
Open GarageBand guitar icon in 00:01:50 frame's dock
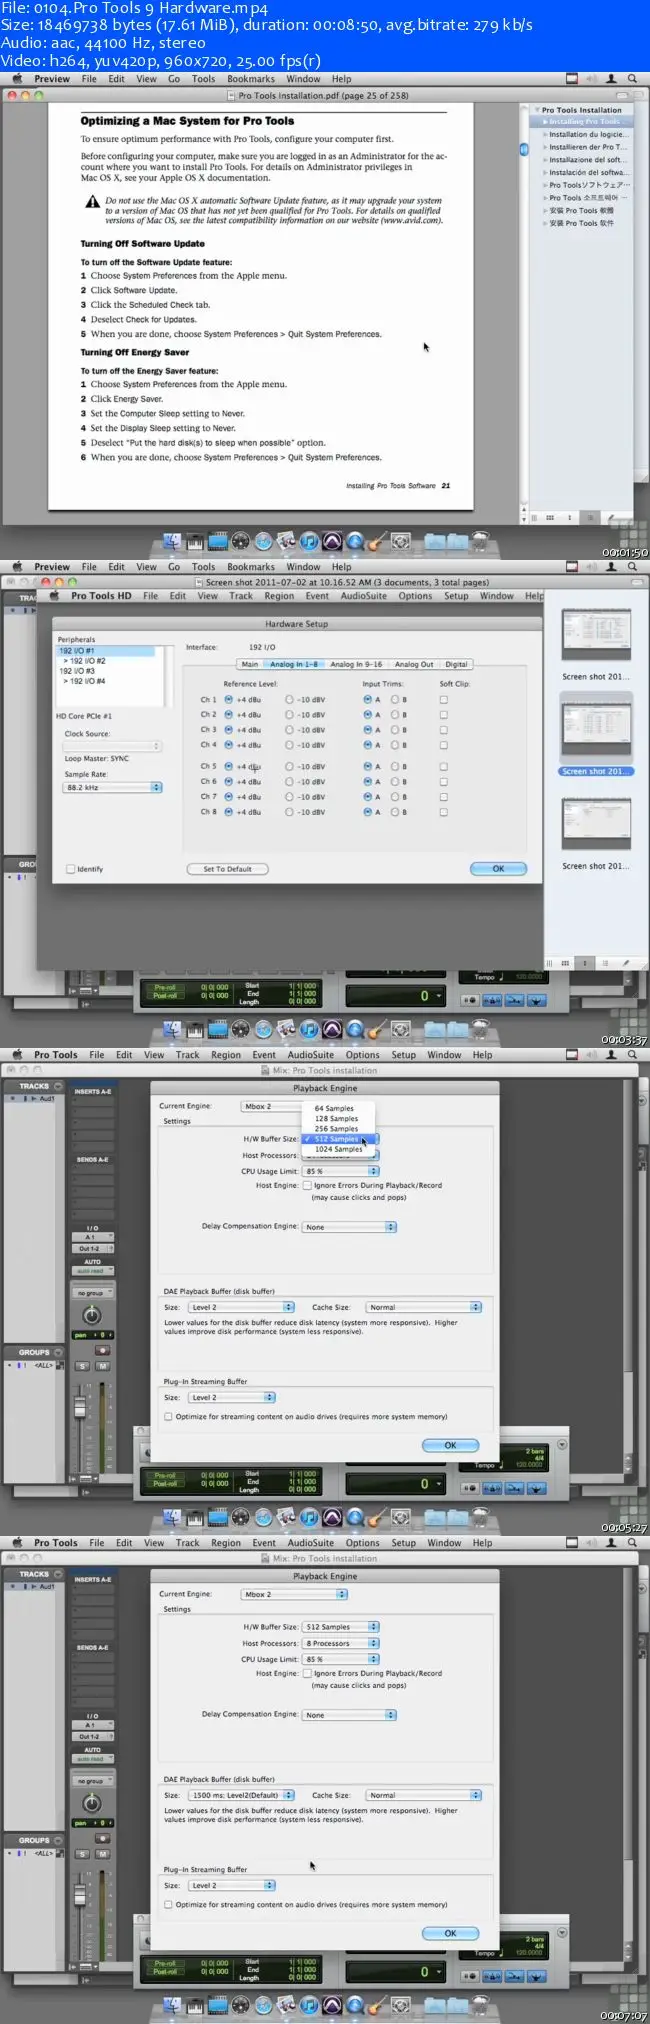[x=376, y=542]
